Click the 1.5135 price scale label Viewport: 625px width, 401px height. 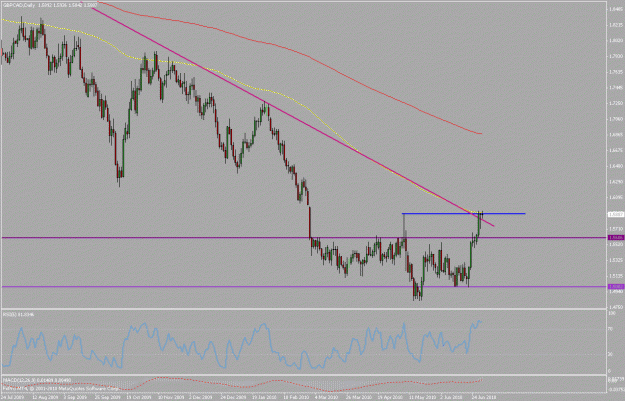[x=616, y=275]
